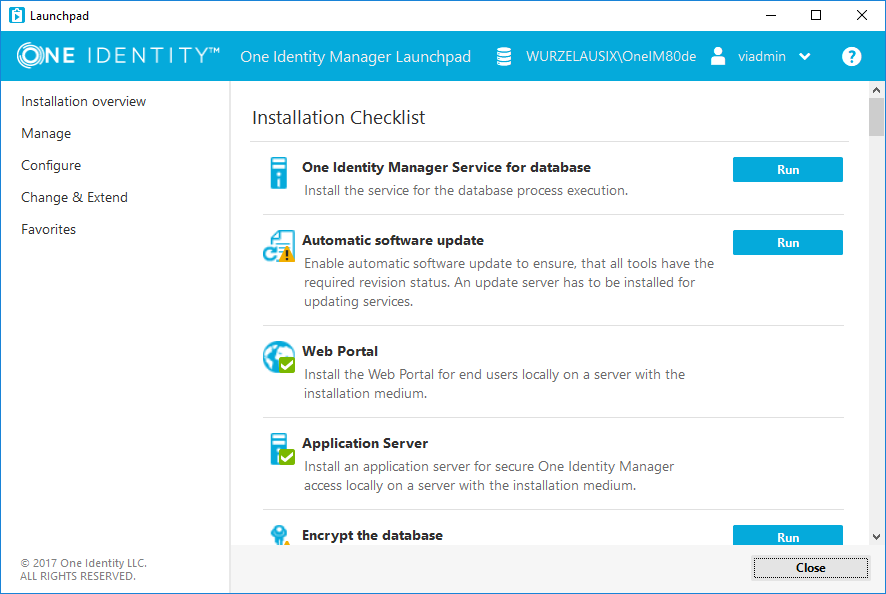Image resolution: width=886 pixels, height=594 pixels.
Task: Open Installation overview section
Action: (84, 101)
